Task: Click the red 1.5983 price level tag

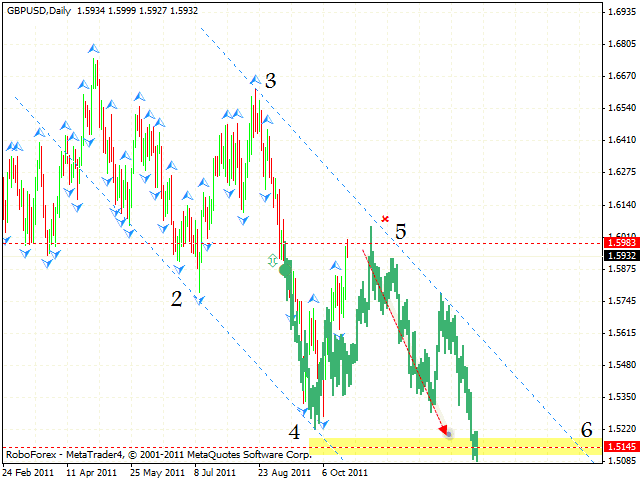Action: tap(622, 243)
